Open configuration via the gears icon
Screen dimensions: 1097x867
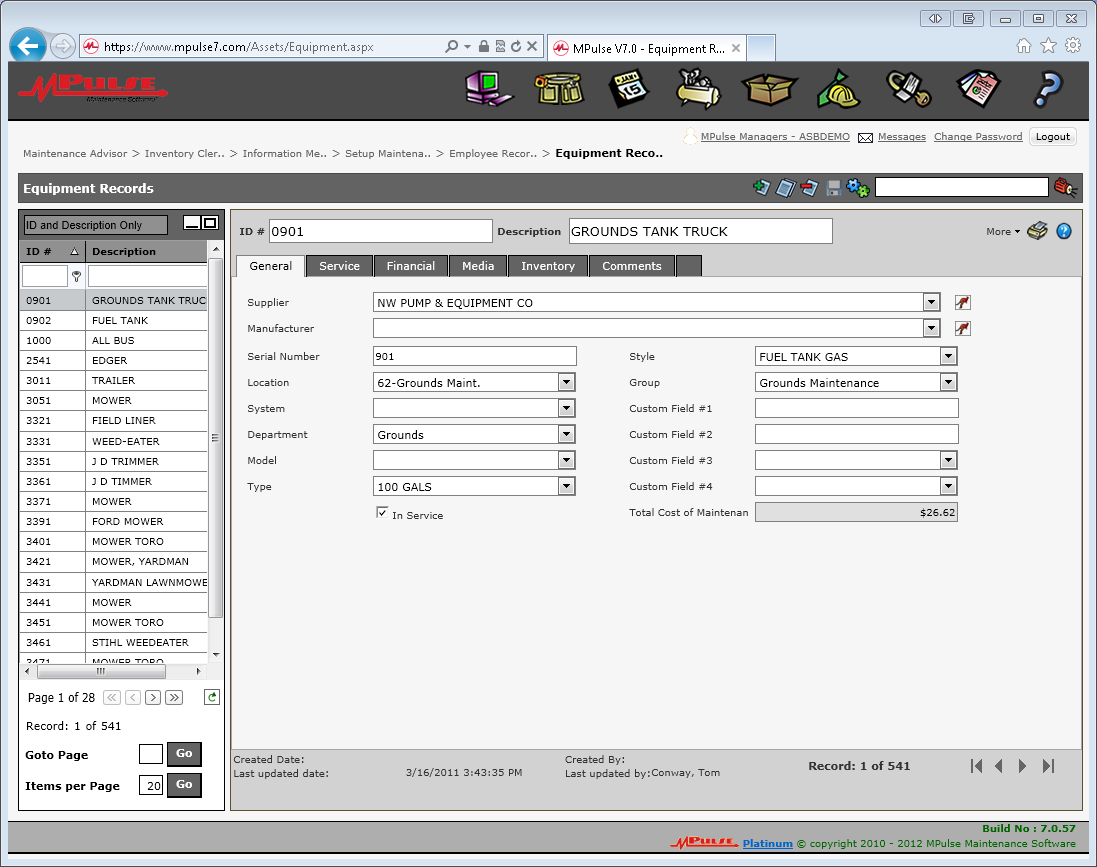856,187
